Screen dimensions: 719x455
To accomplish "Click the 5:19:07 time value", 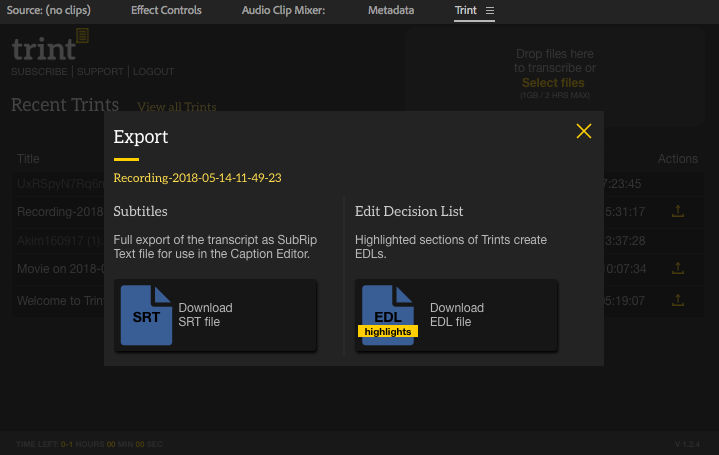I will tap(625, 301).
